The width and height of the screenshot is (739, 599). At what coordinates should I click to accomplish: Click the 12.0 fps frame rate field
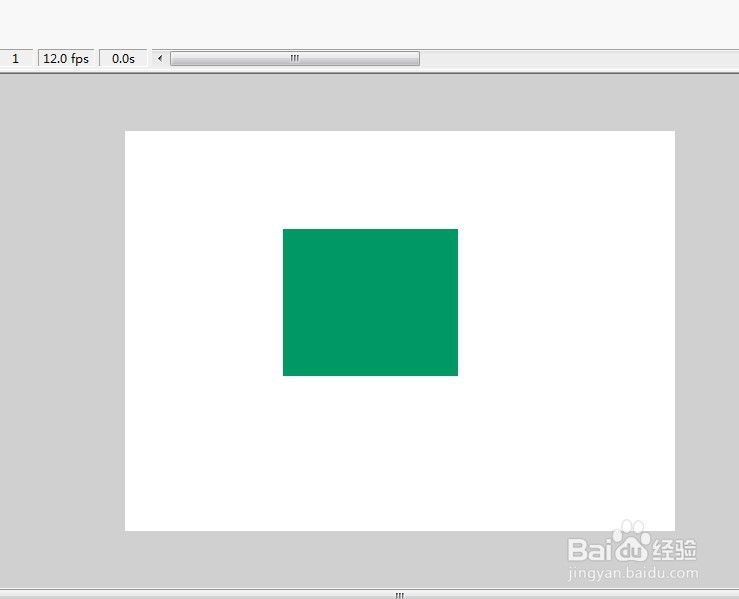(x=66, y=58)
